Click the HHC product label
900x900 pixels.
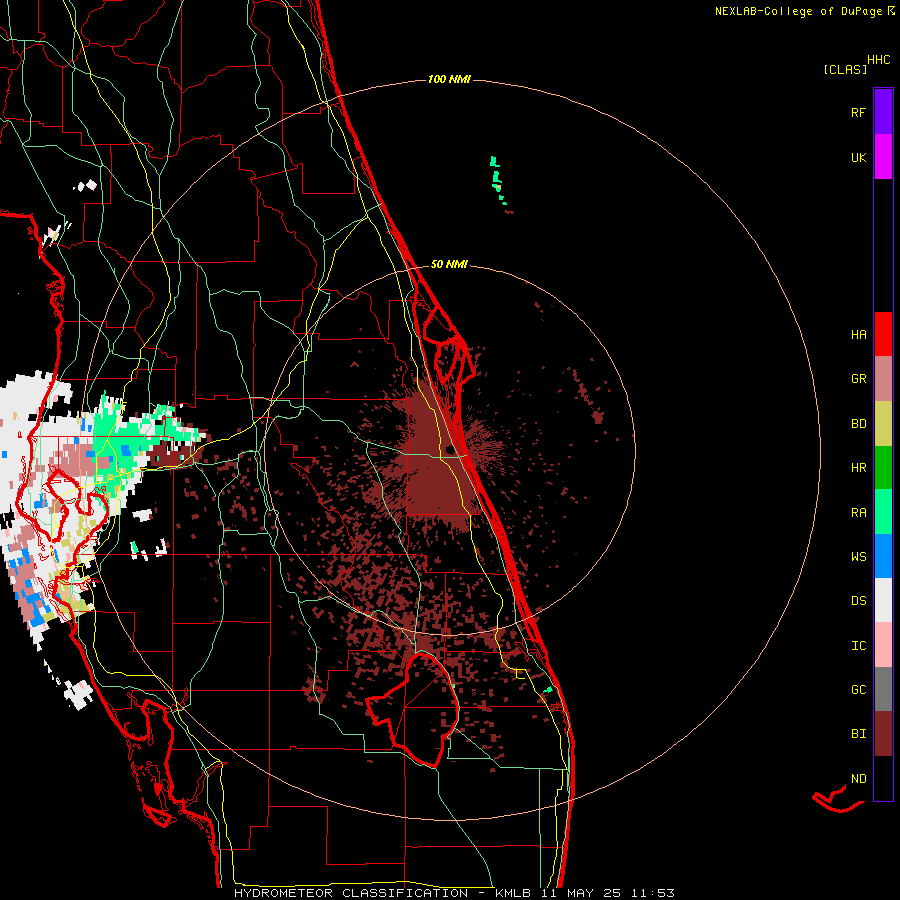point(879,60)
